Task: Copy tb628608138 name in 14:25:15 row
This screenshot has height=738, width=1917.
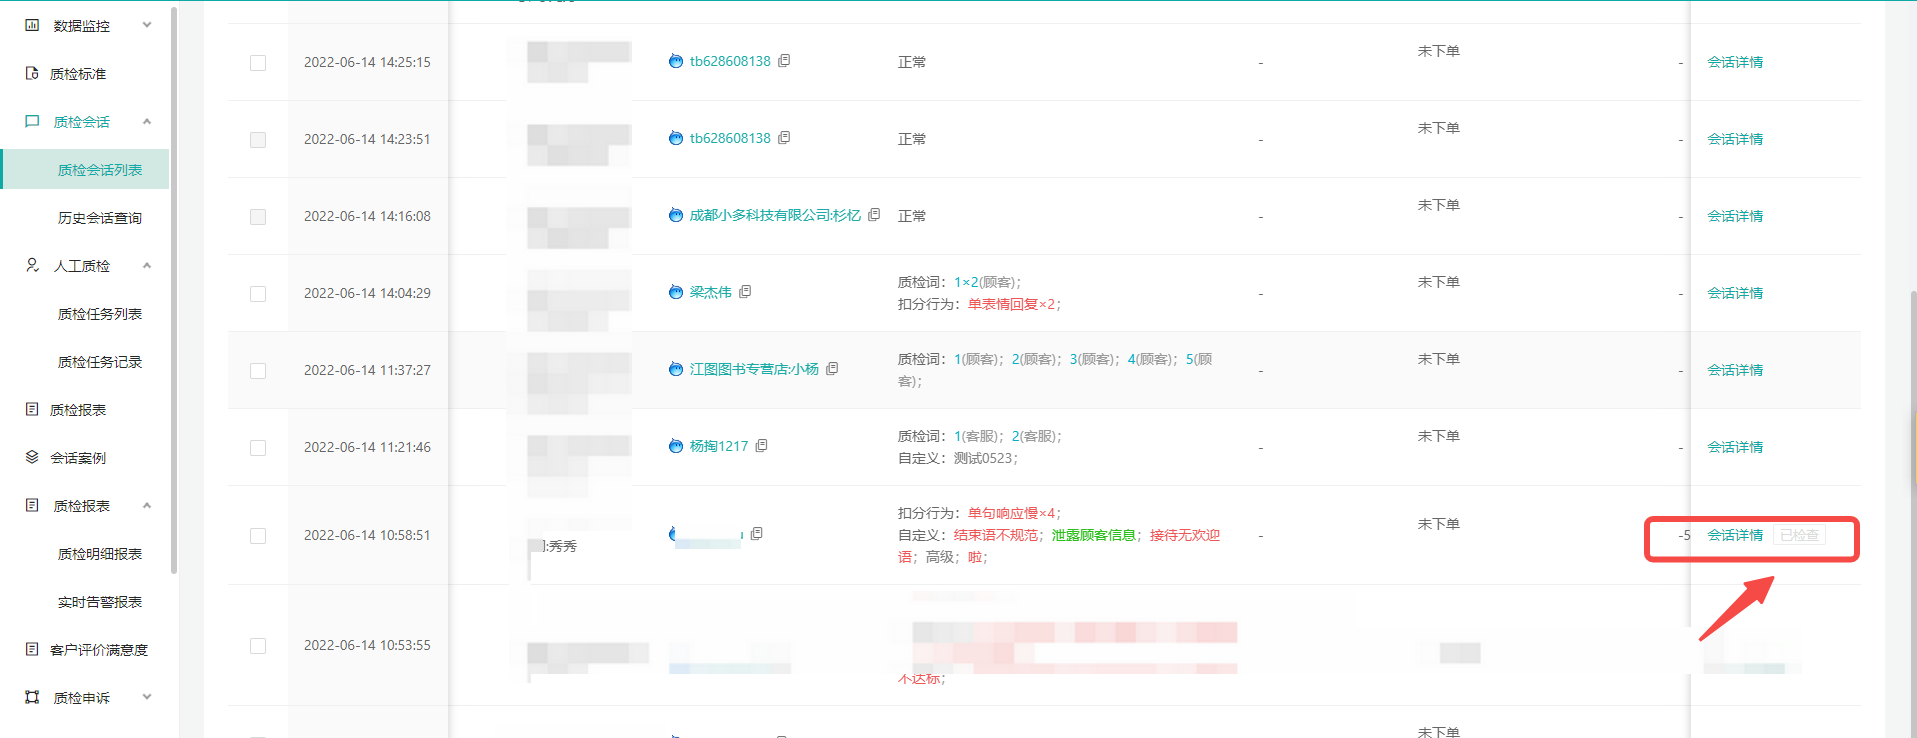Action: point(784,61)
